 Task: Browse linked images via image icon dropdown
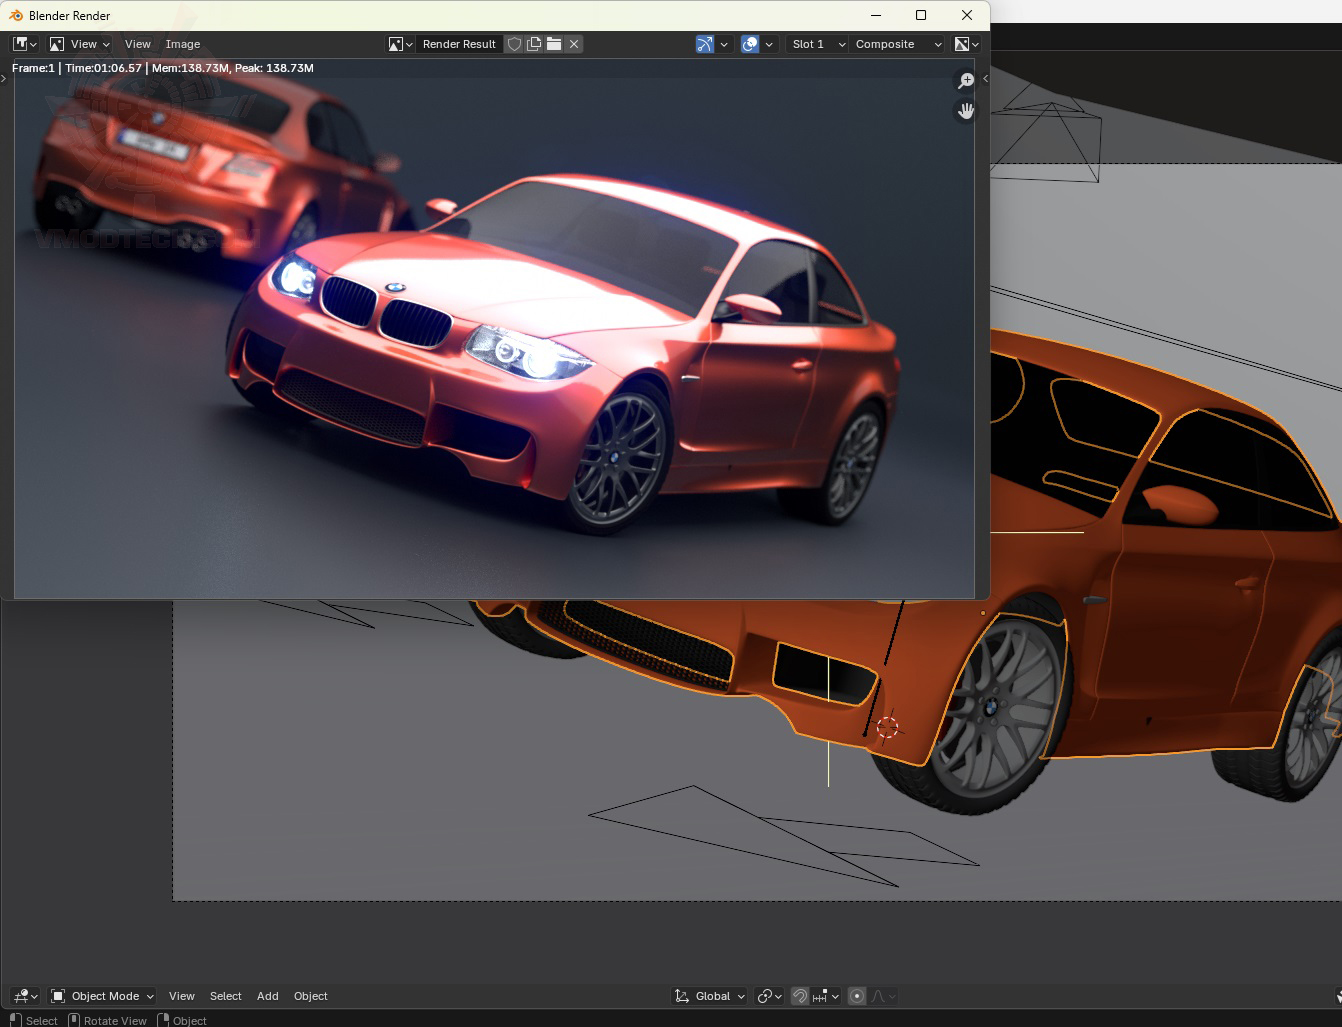coord(400,44)
